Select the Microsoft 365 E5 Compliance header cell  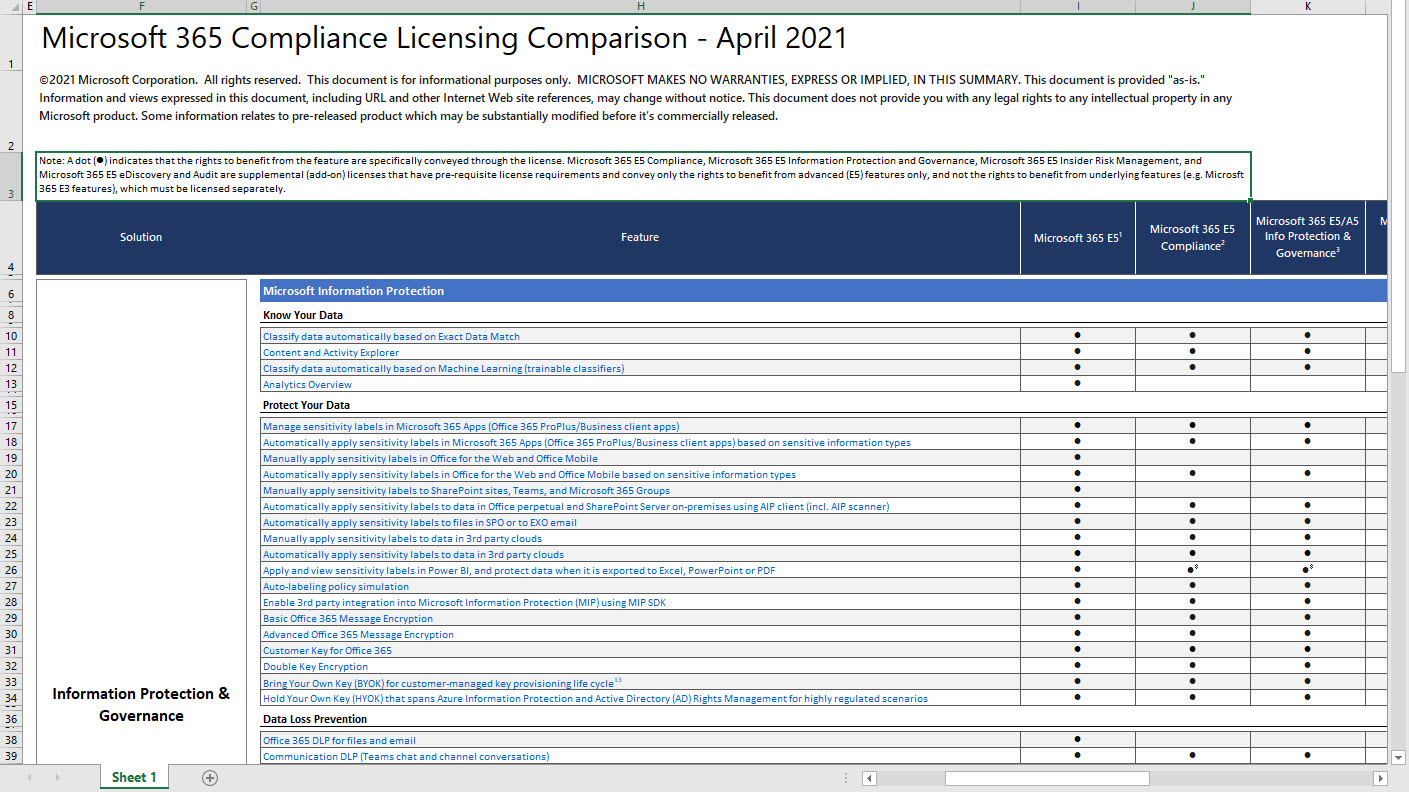click(1192, 238)
